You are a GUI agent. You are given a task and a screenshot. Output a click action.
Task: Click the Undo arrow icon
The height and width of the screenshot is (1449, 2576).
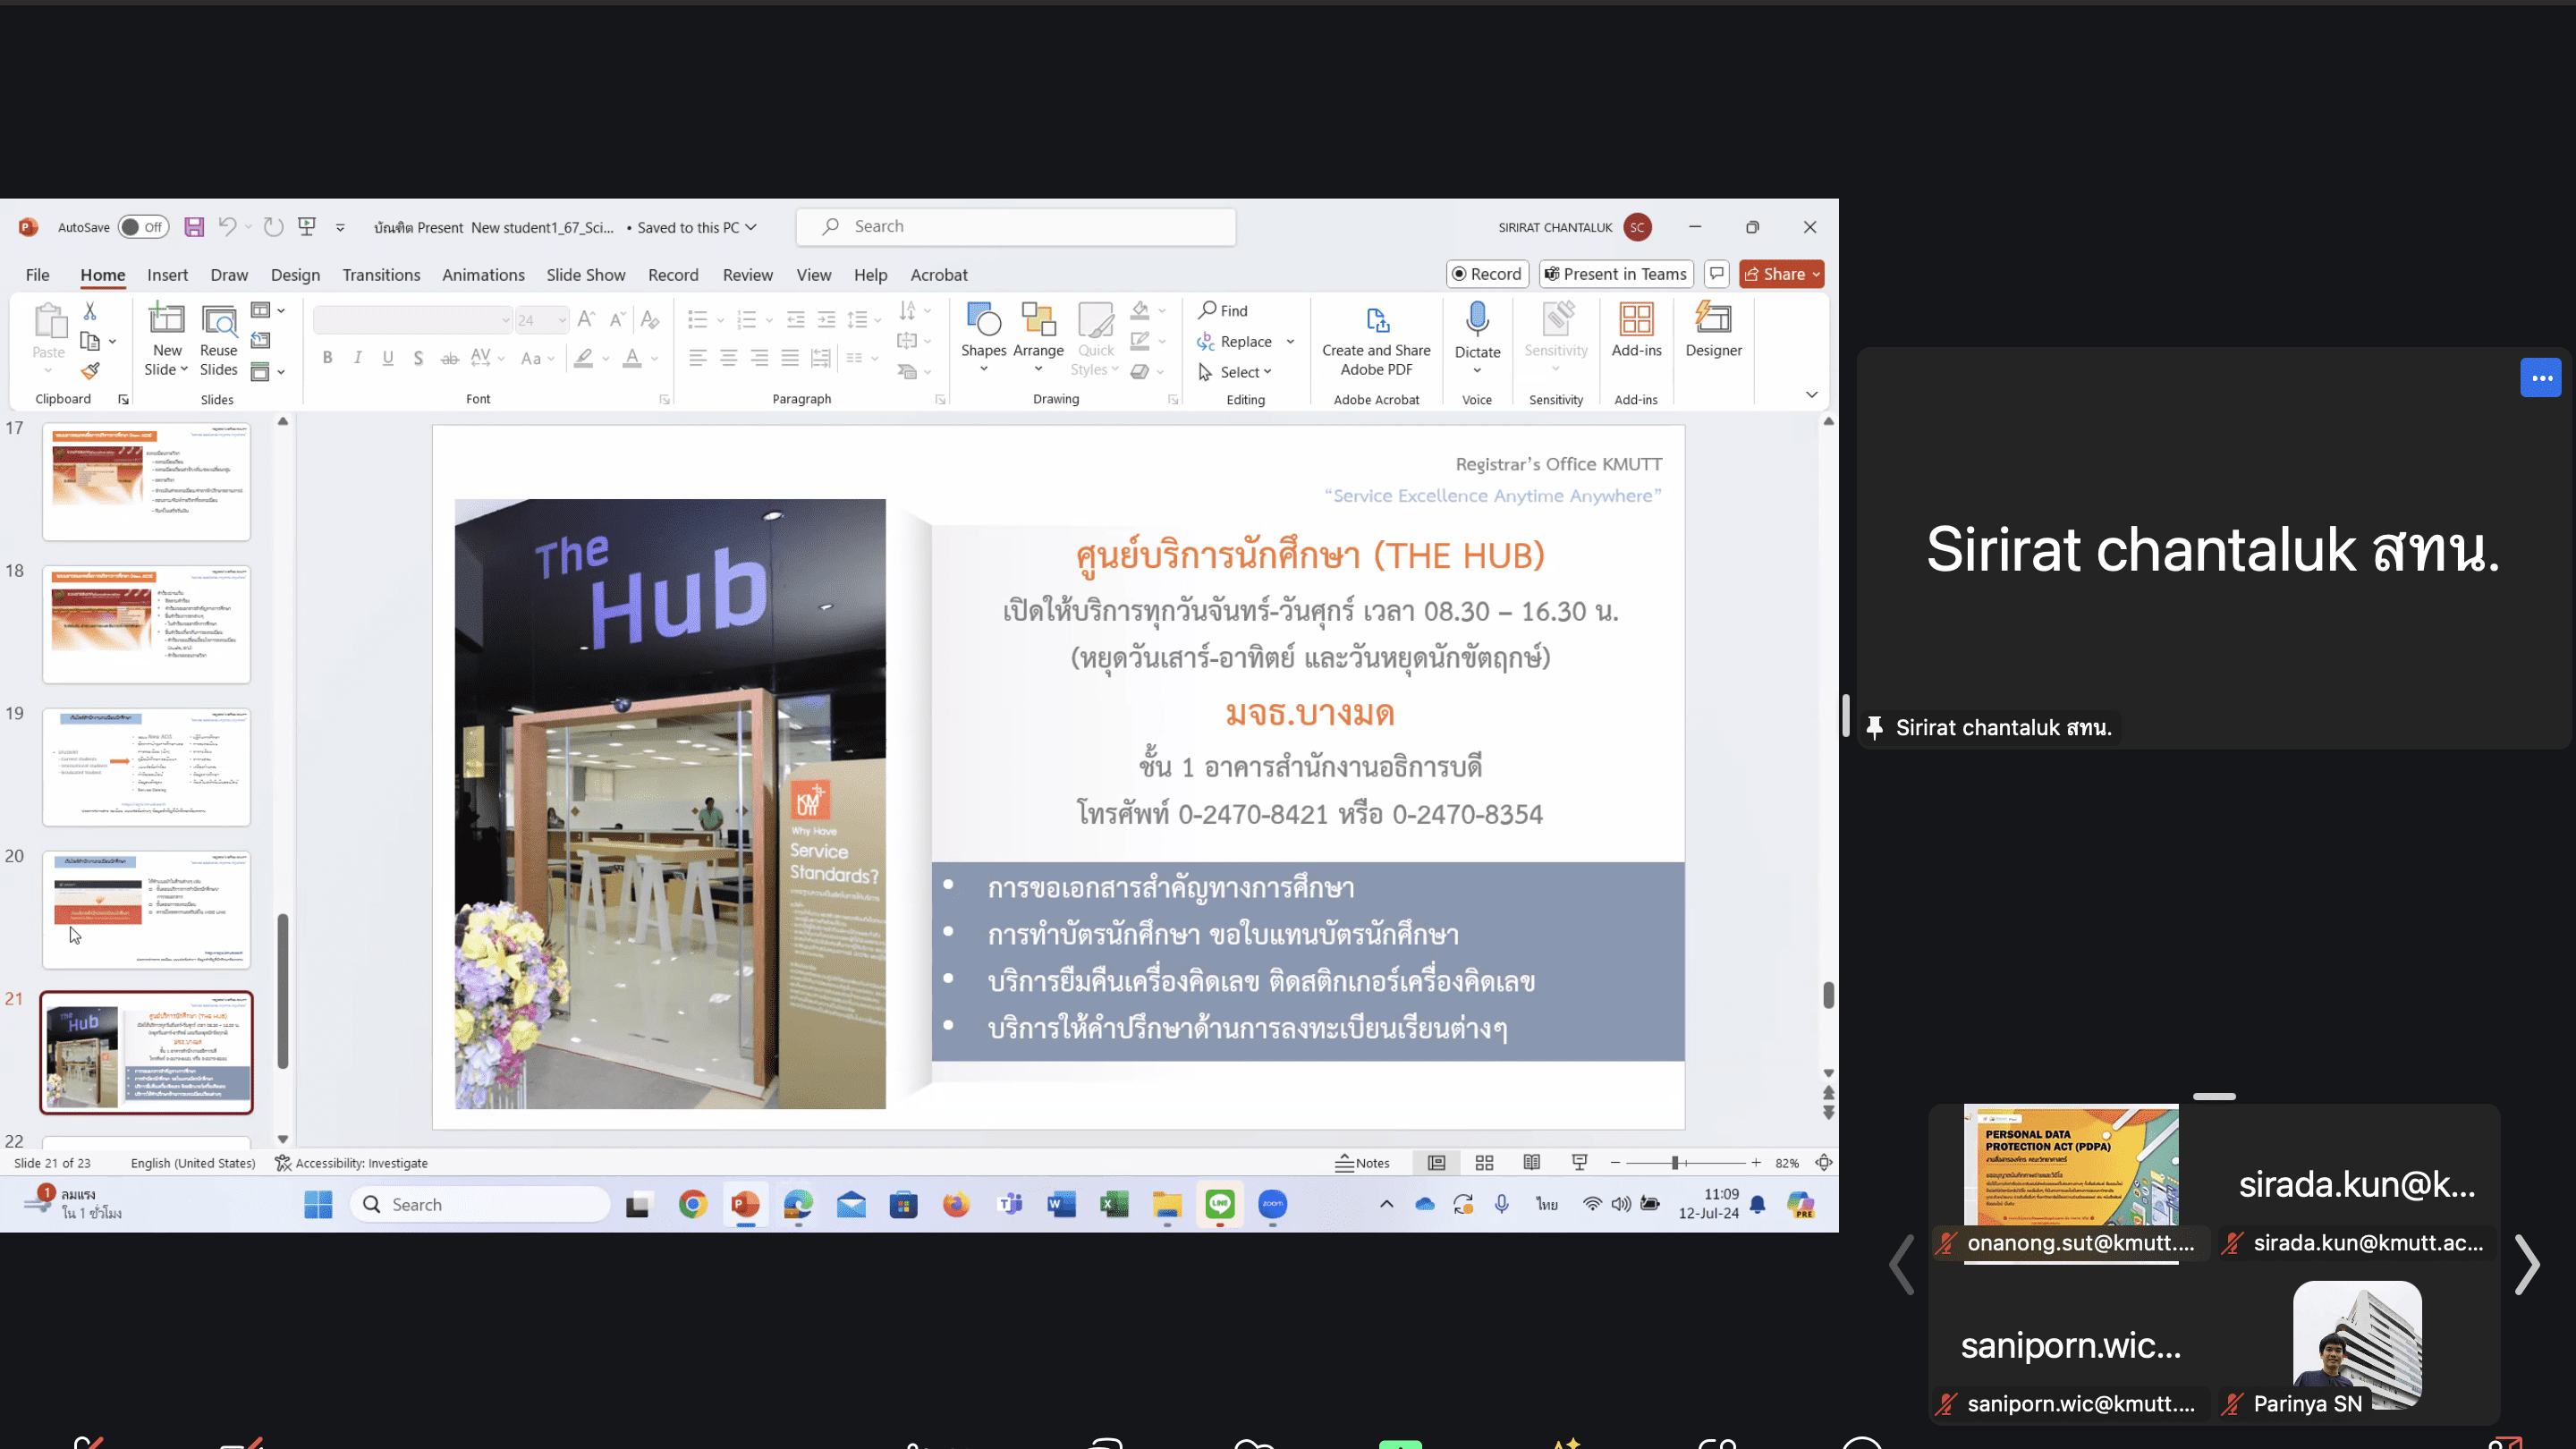tap(227, 227)
